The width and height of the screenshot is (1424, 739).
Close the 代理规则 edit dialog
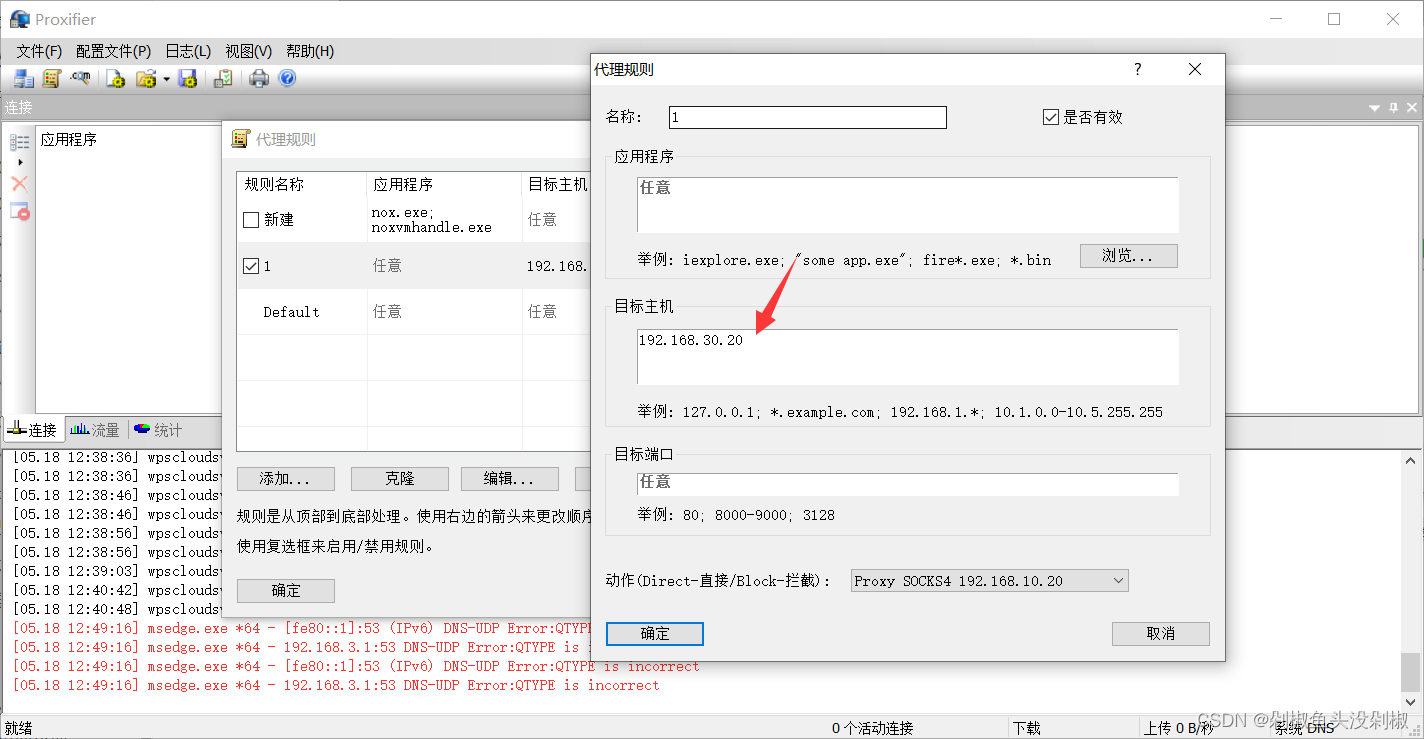coord(1194,69)
